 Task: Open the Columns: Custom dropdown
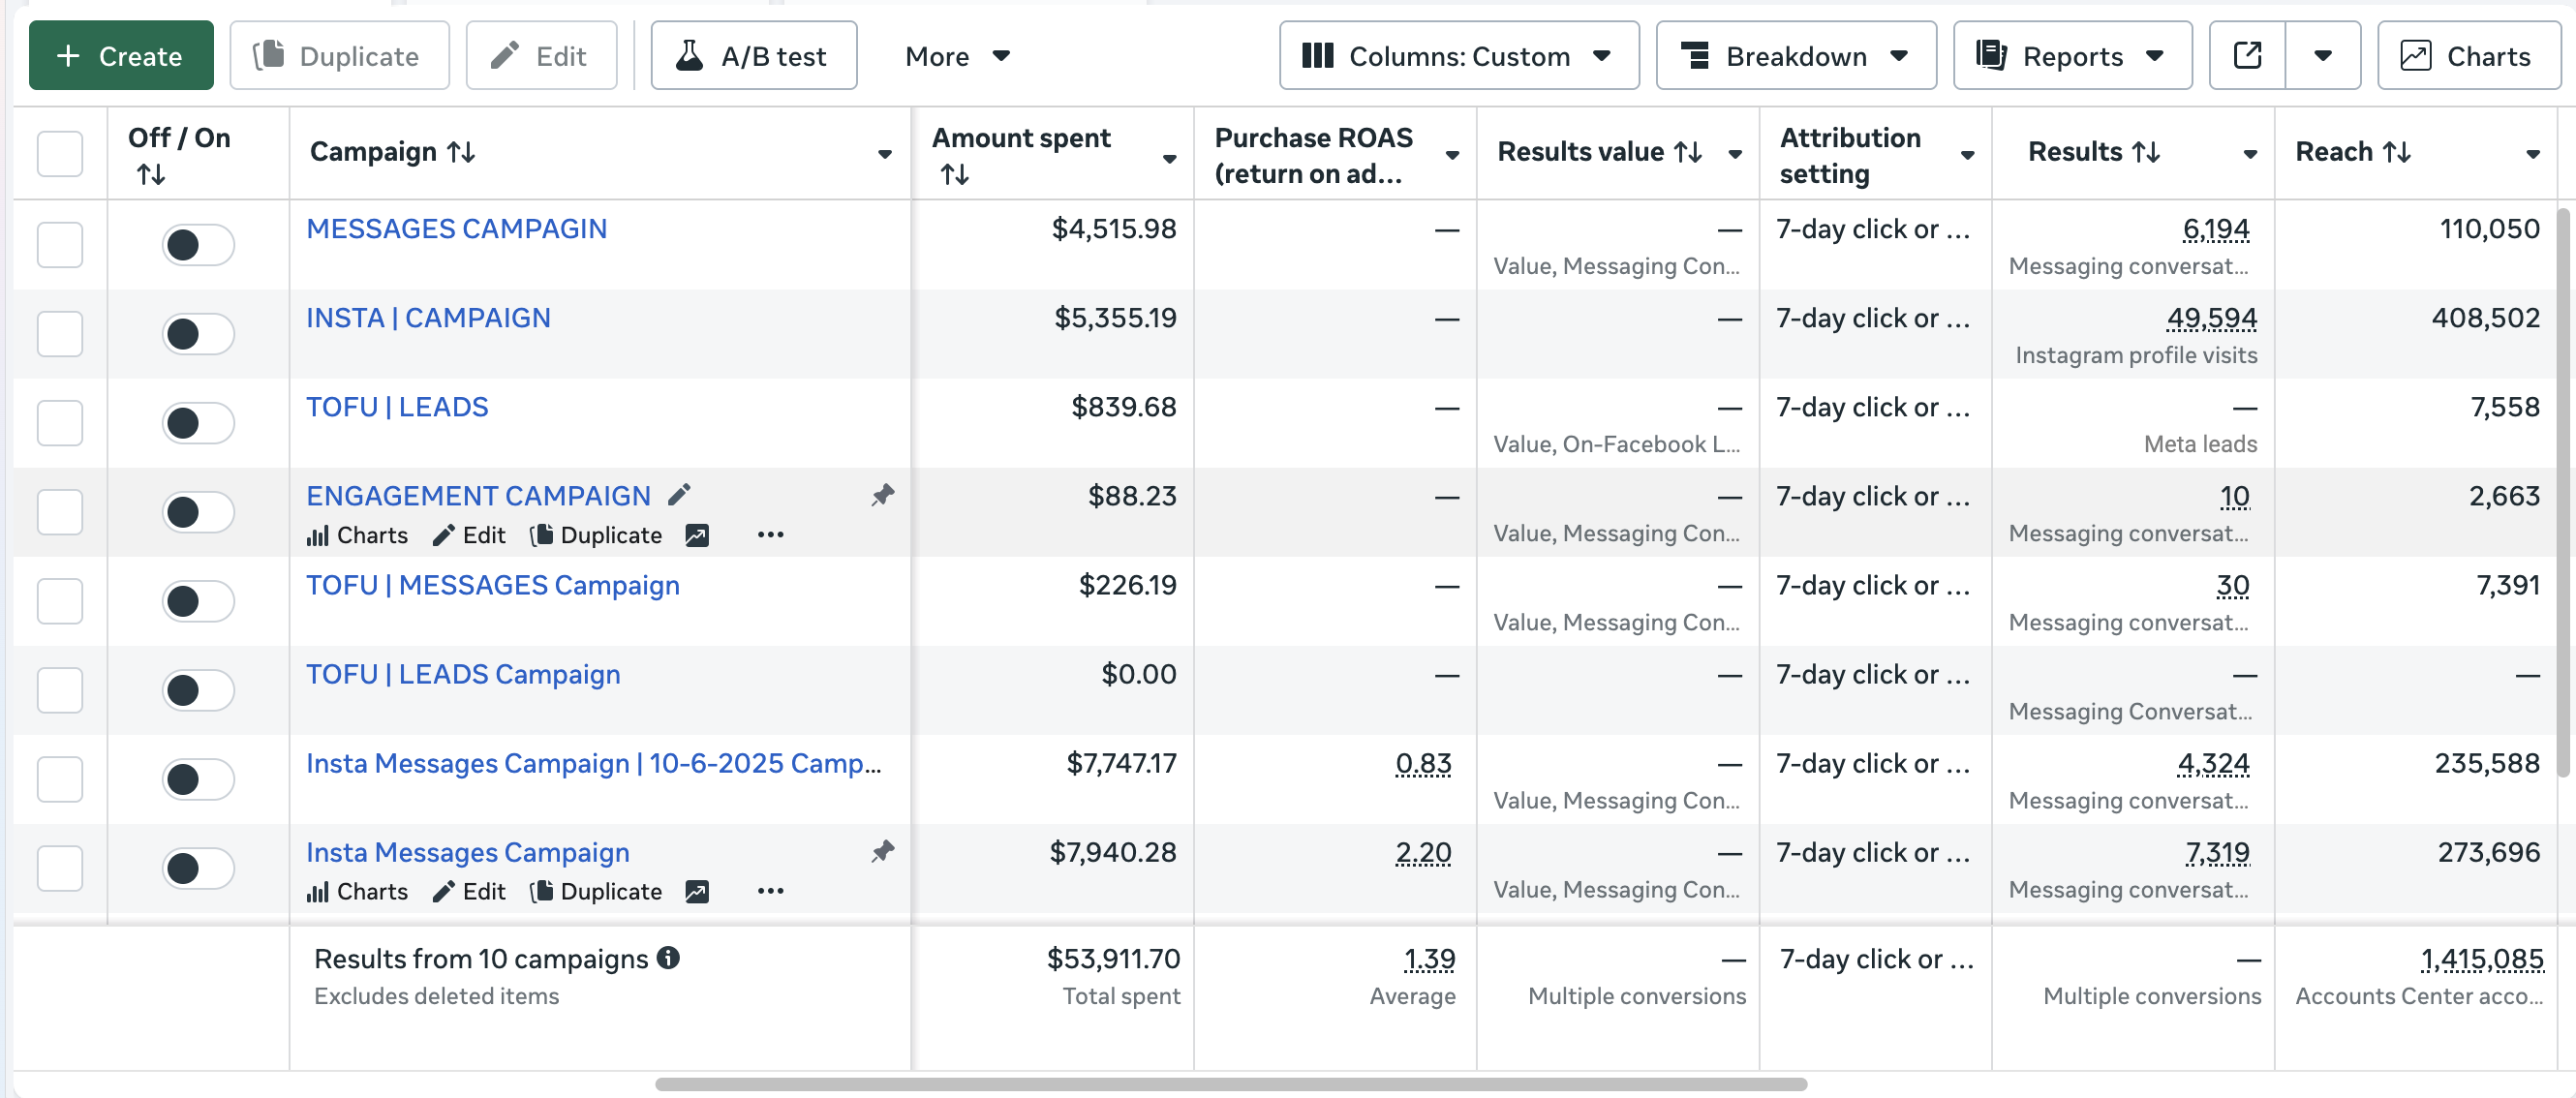point(1458,56)
